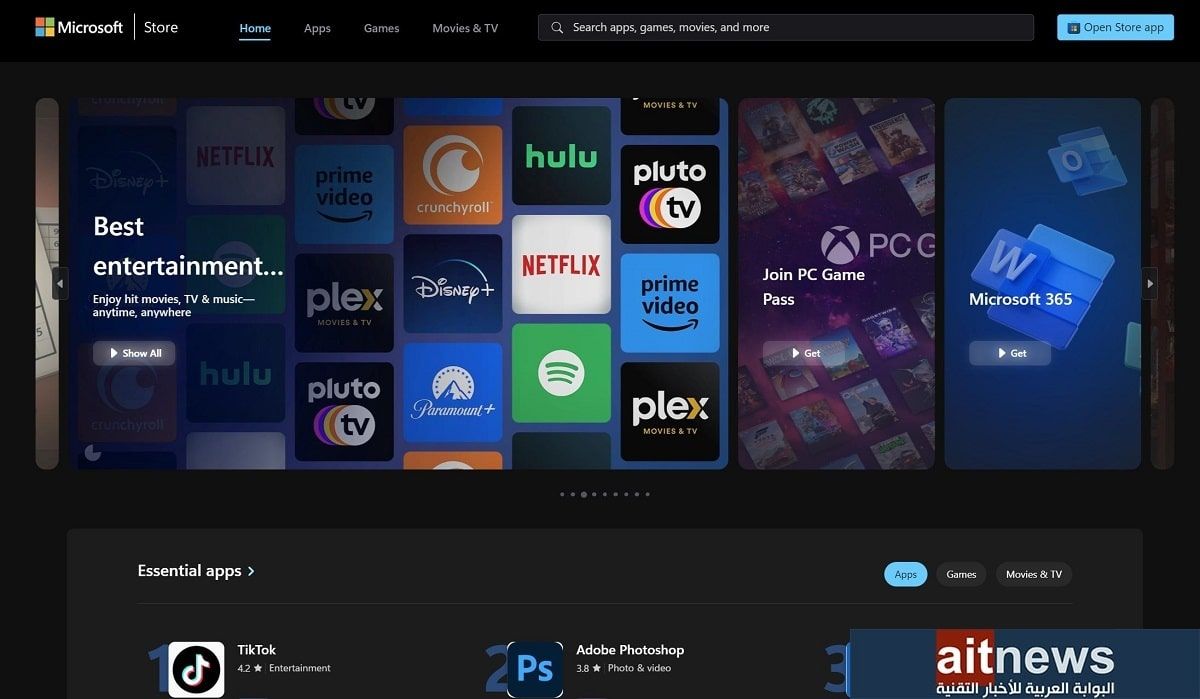Click the Open Store app button
Image resolution: width=1200 pixels, height=699 pixels.
click(x=1115, y=28)
